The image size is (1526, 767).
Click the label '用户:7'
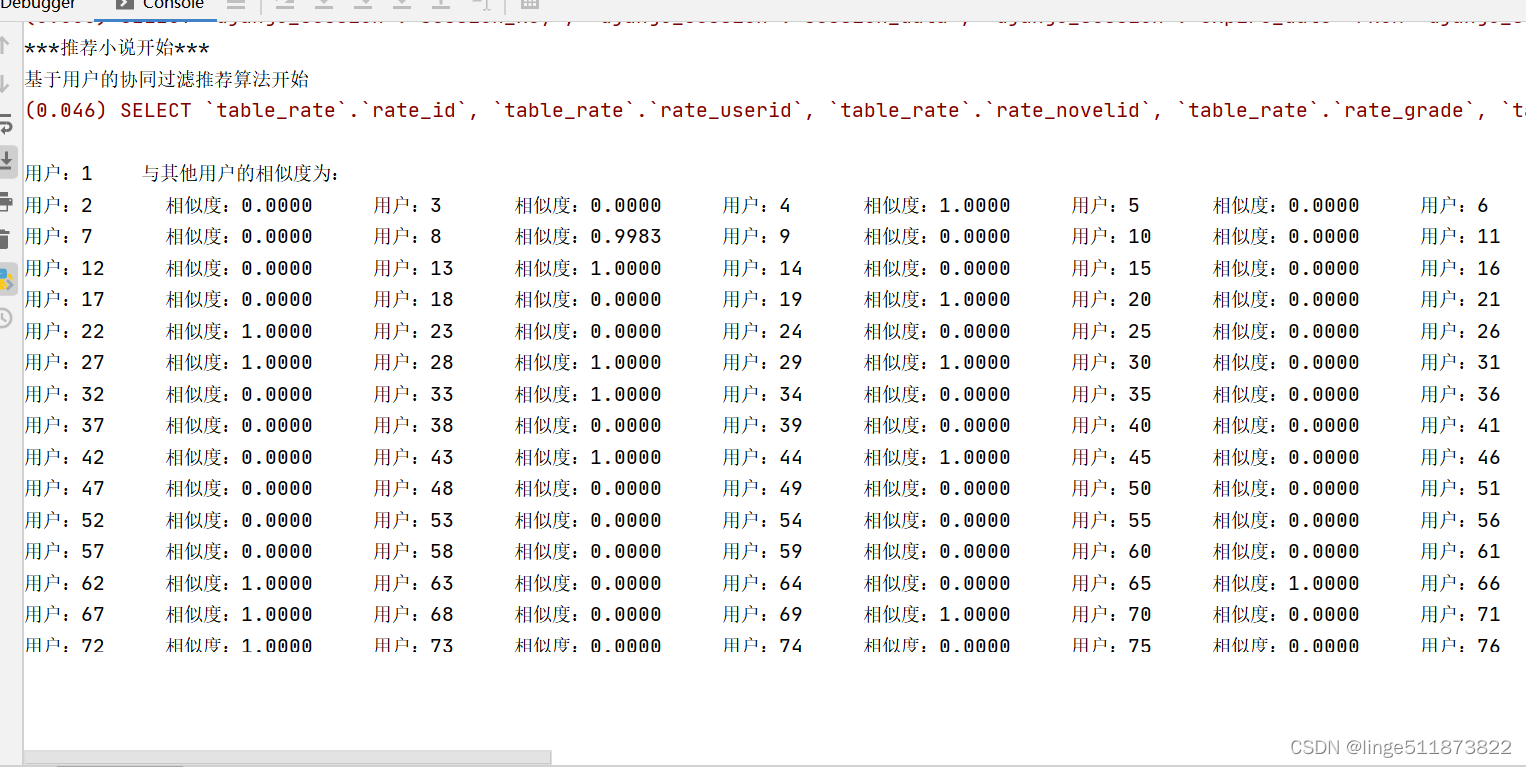58,237
